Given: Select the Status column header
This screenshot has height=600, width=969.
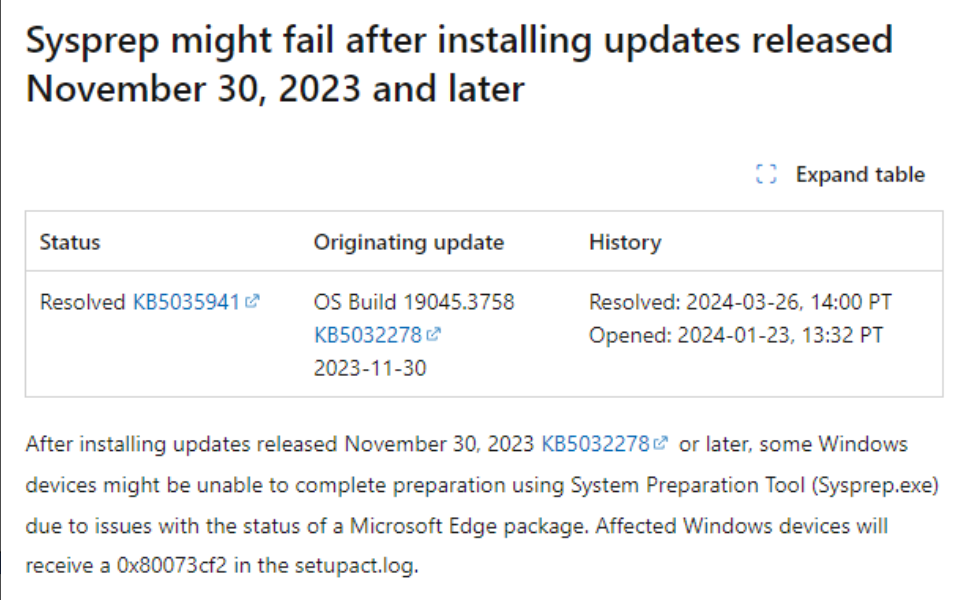Looking at the screenshot, I should [69, 242].
